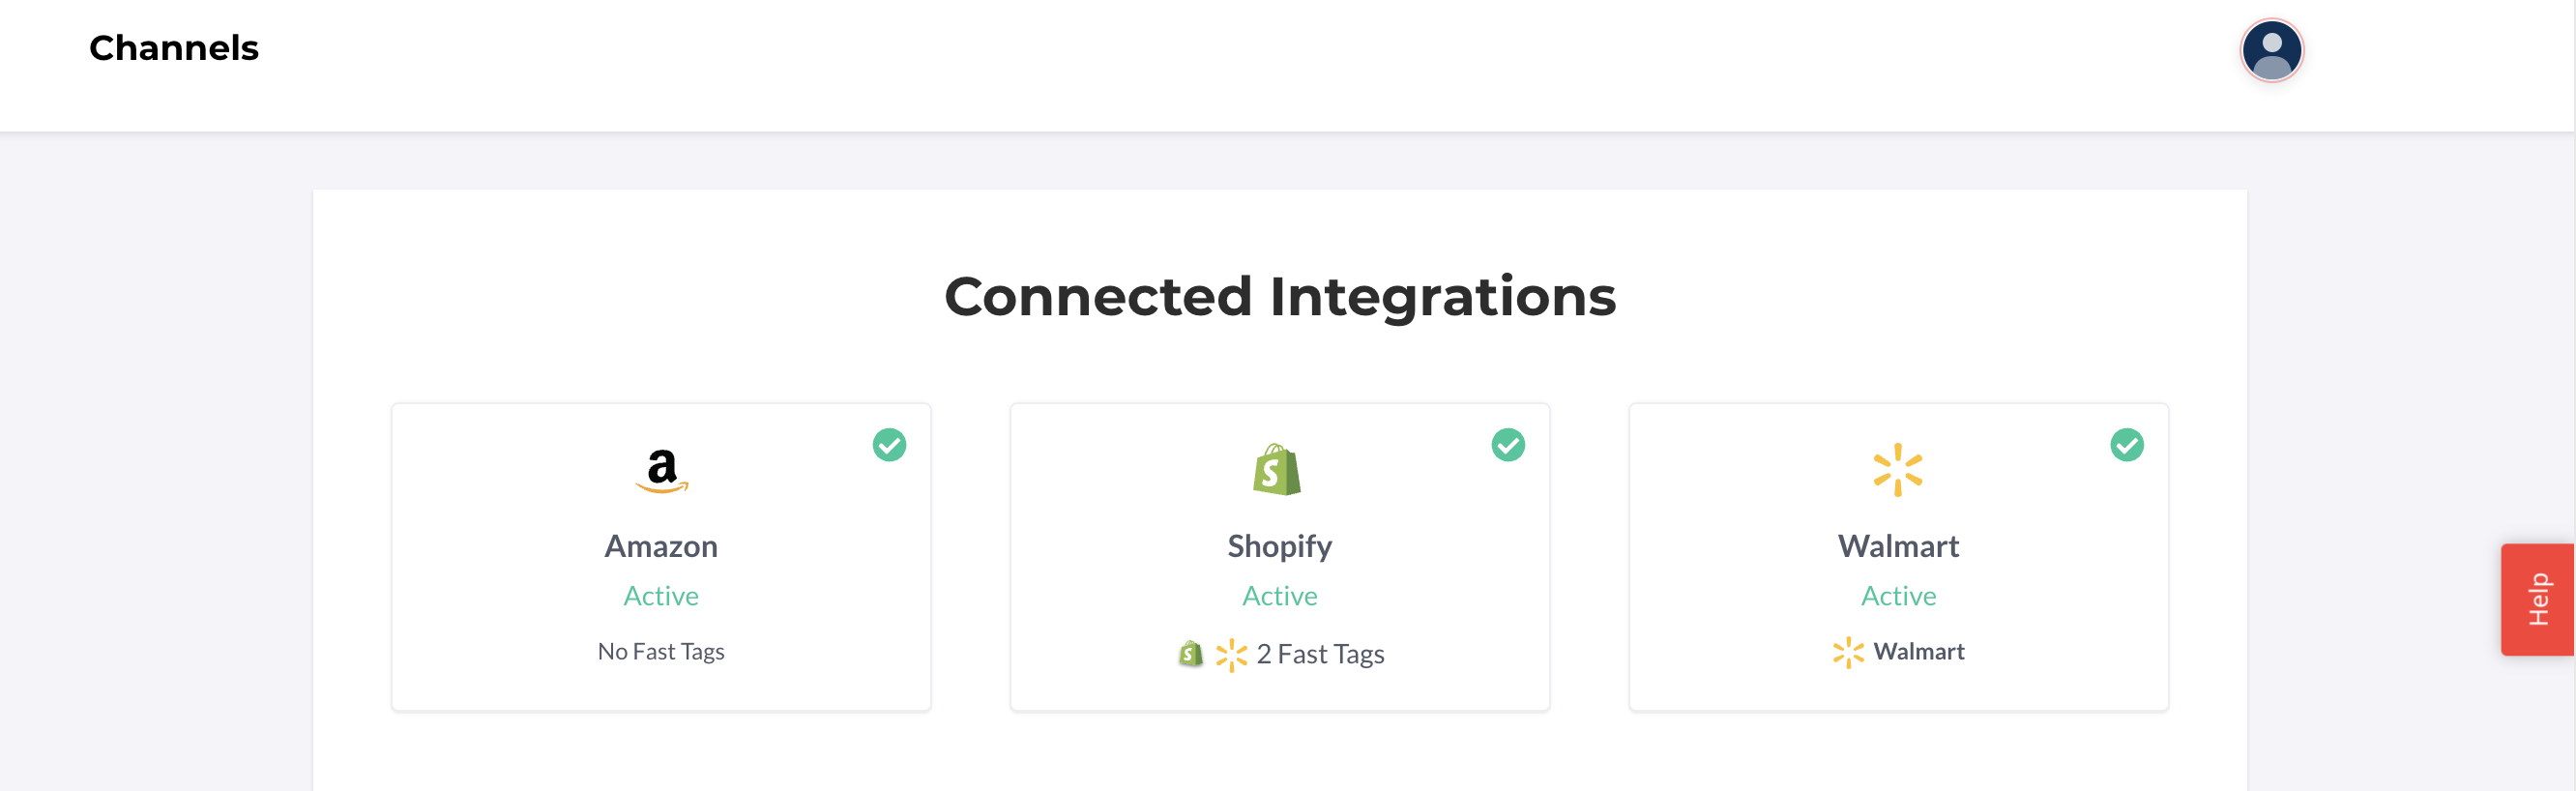Click small Shopify fast tag icon

coord(1190,654)
